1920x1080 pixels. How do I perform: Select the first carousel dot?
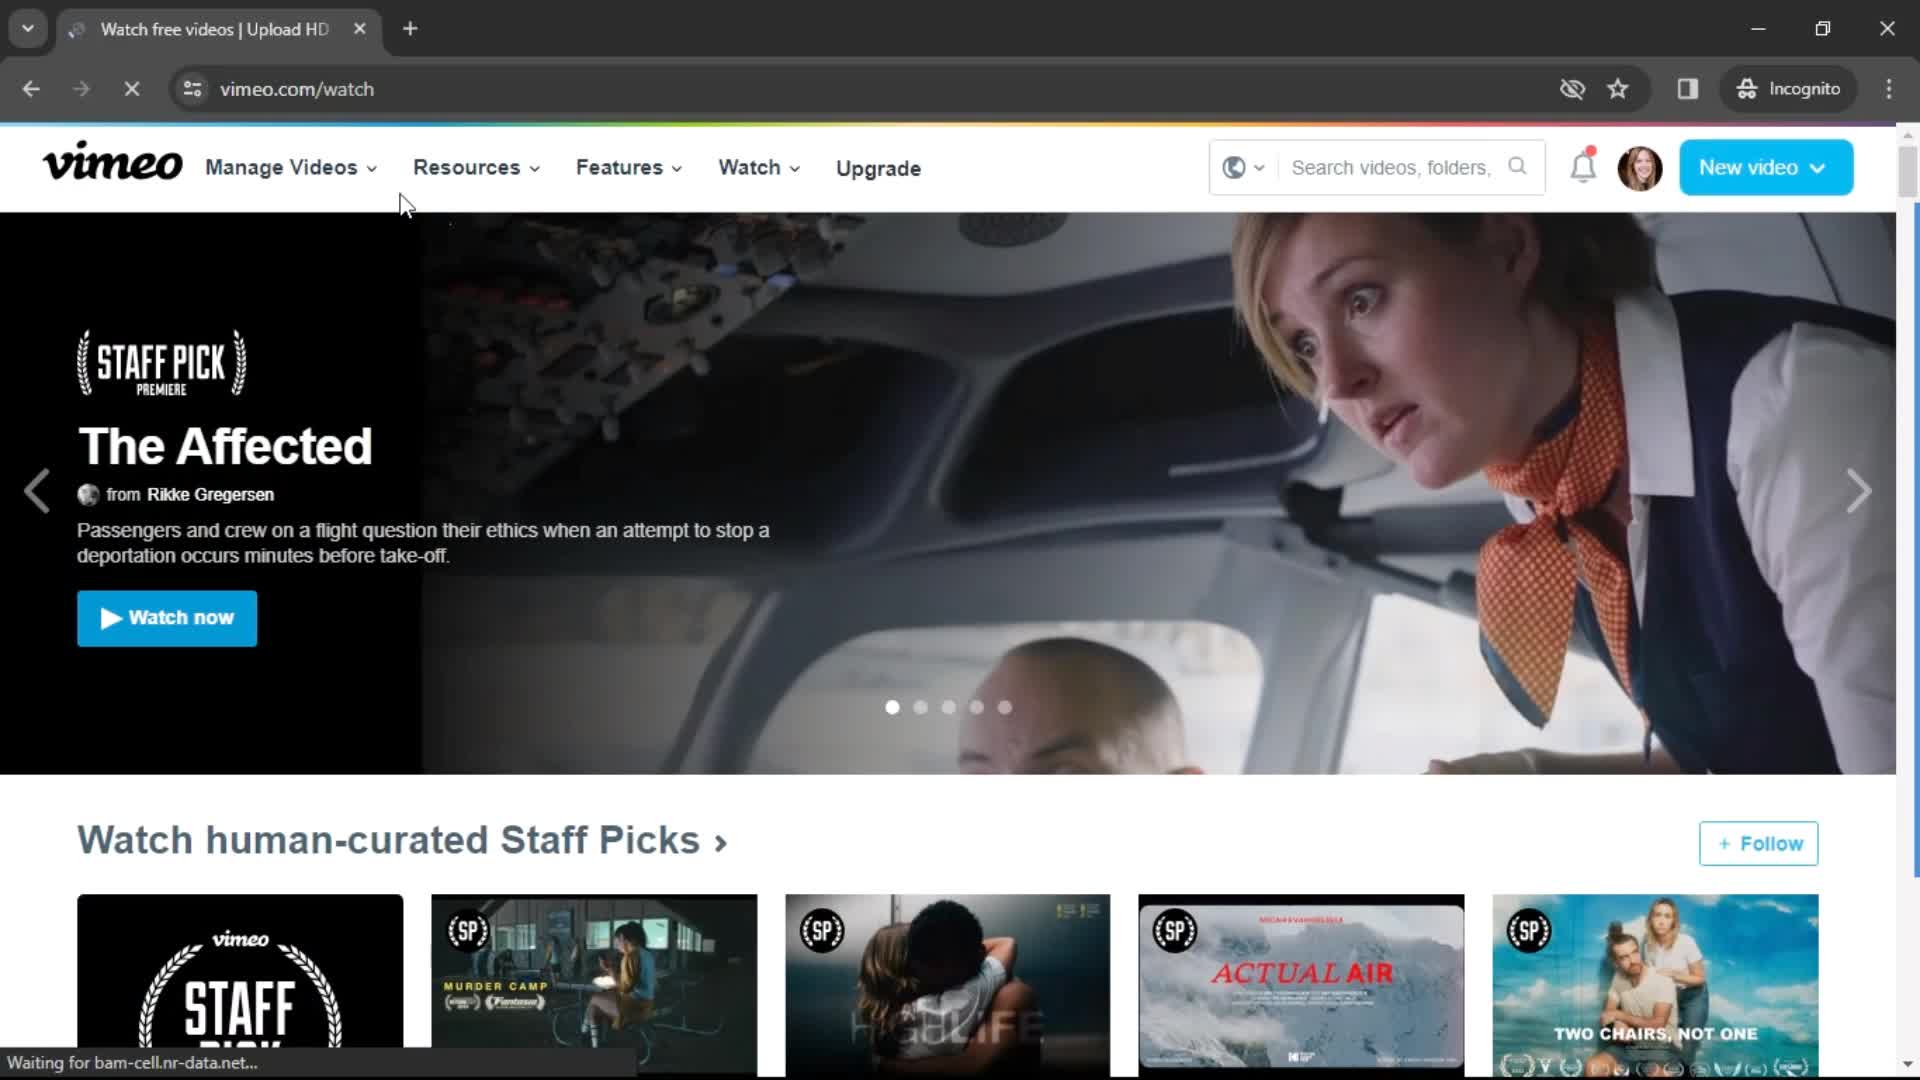coord(892,707)
